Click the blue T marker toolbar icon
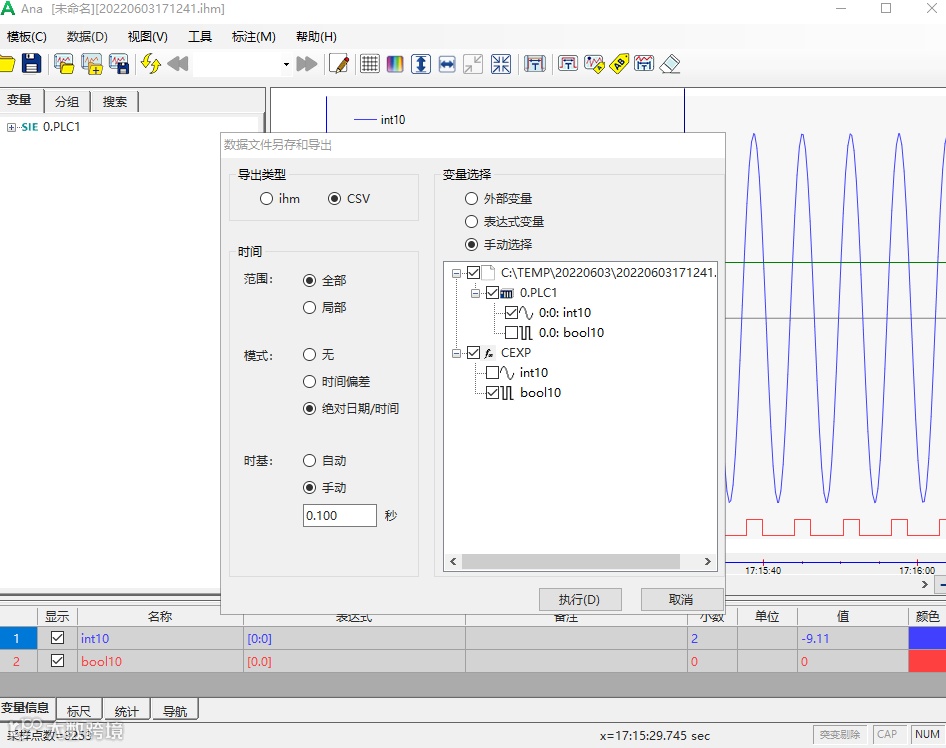The height and width of the screenshot is (748, 946). click(x=535, y=63)
